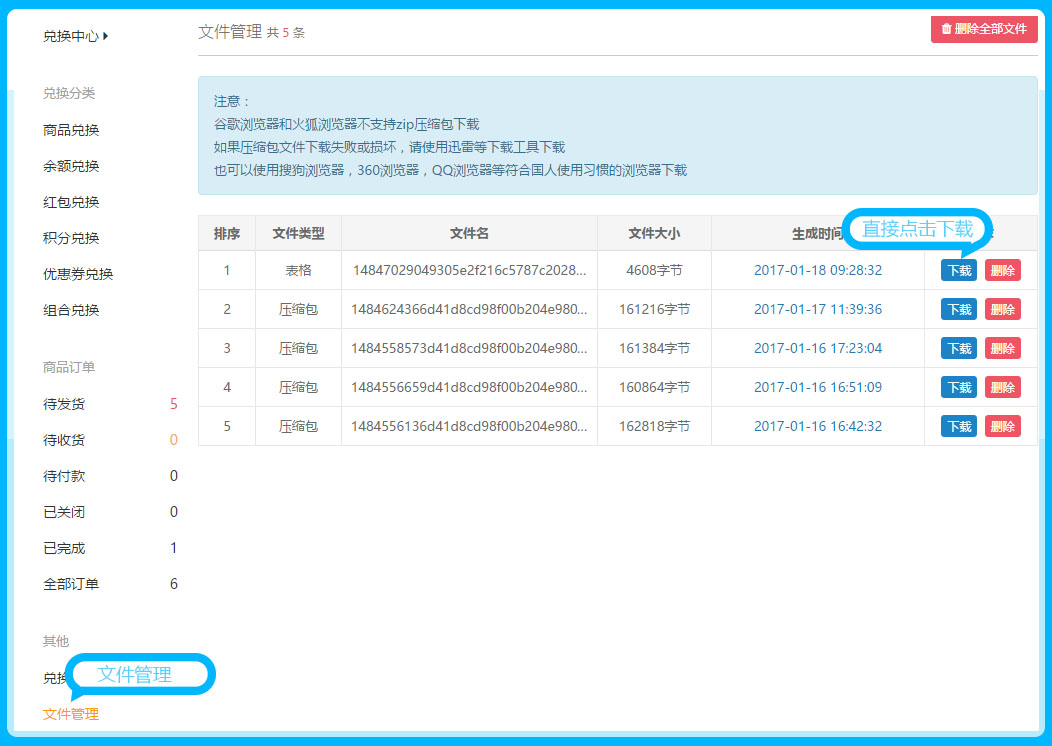The width and height of the screenshot is (1052, 746).
Task: Click the 删除全部文件 trash button
Action: 983,29
